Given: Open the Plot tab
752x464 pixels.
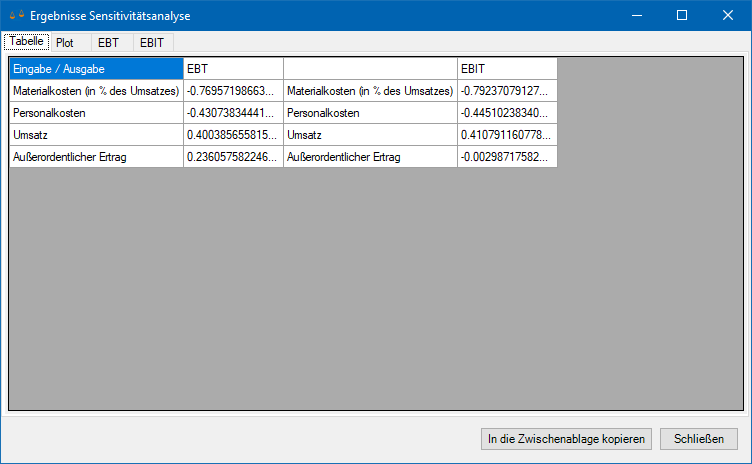Looking at the screenshot, I should click(70, 43).
